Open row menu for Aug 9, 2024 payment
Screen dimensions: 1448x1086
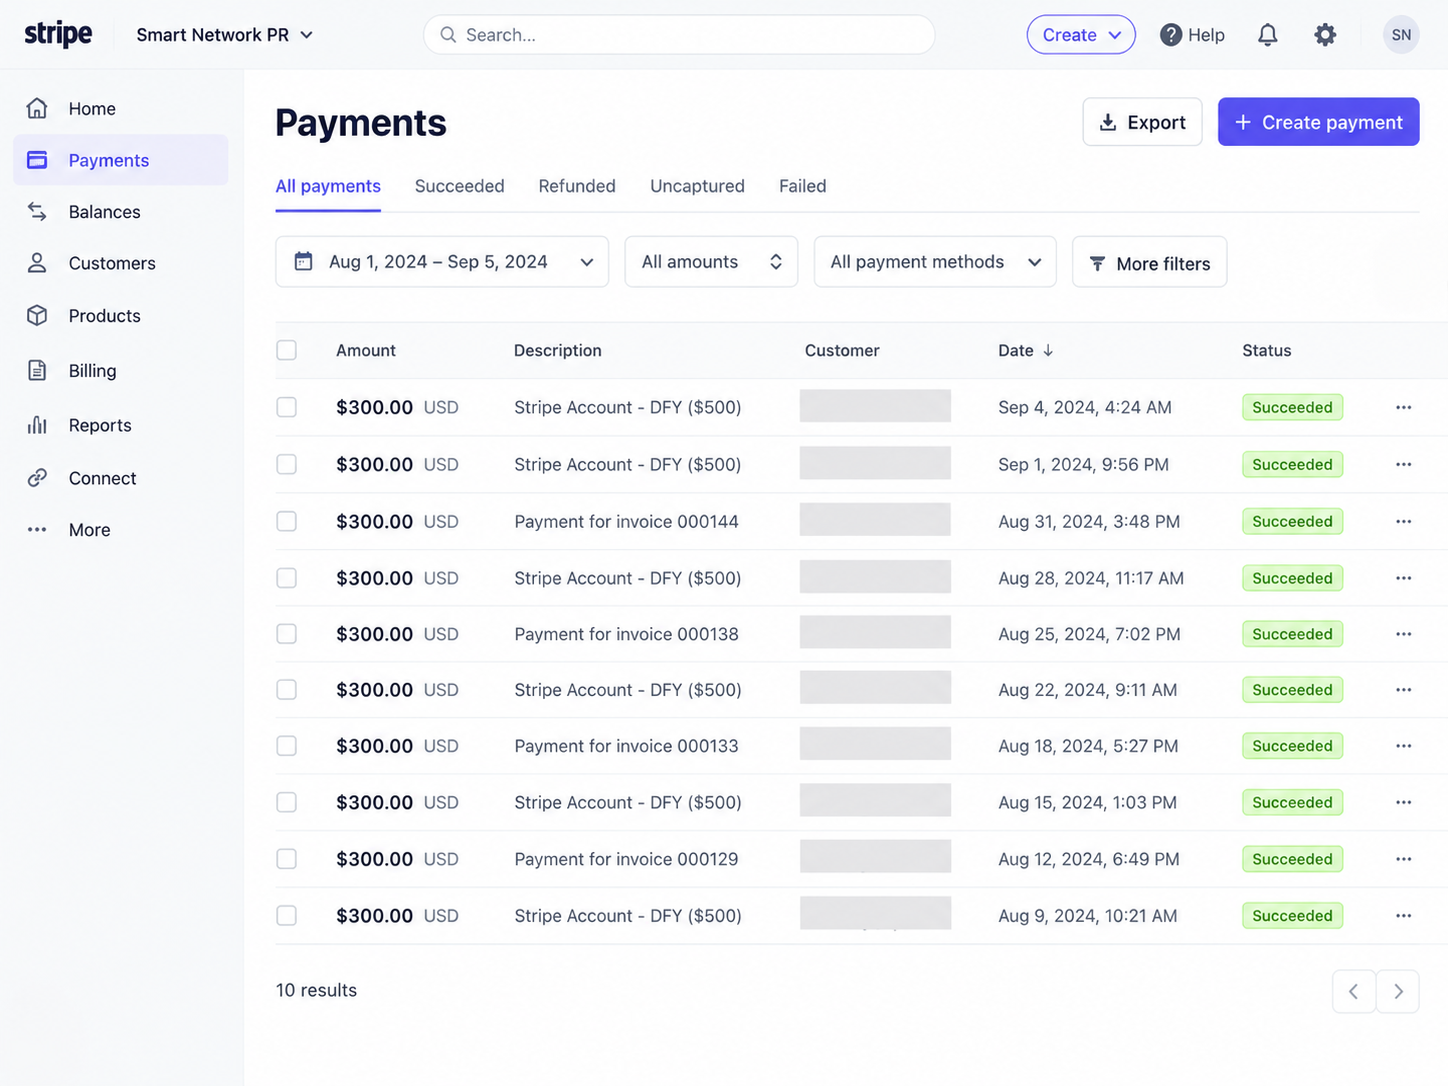(1403, 915)
